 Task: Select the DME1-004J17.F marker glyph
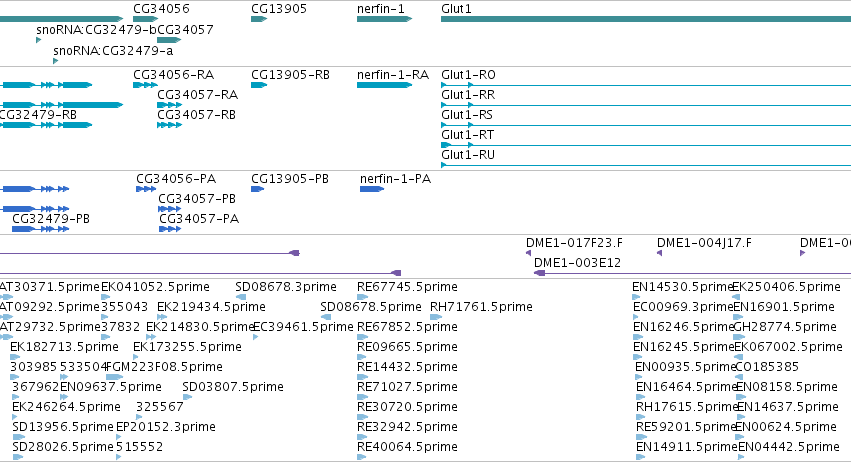coord(659,253)
